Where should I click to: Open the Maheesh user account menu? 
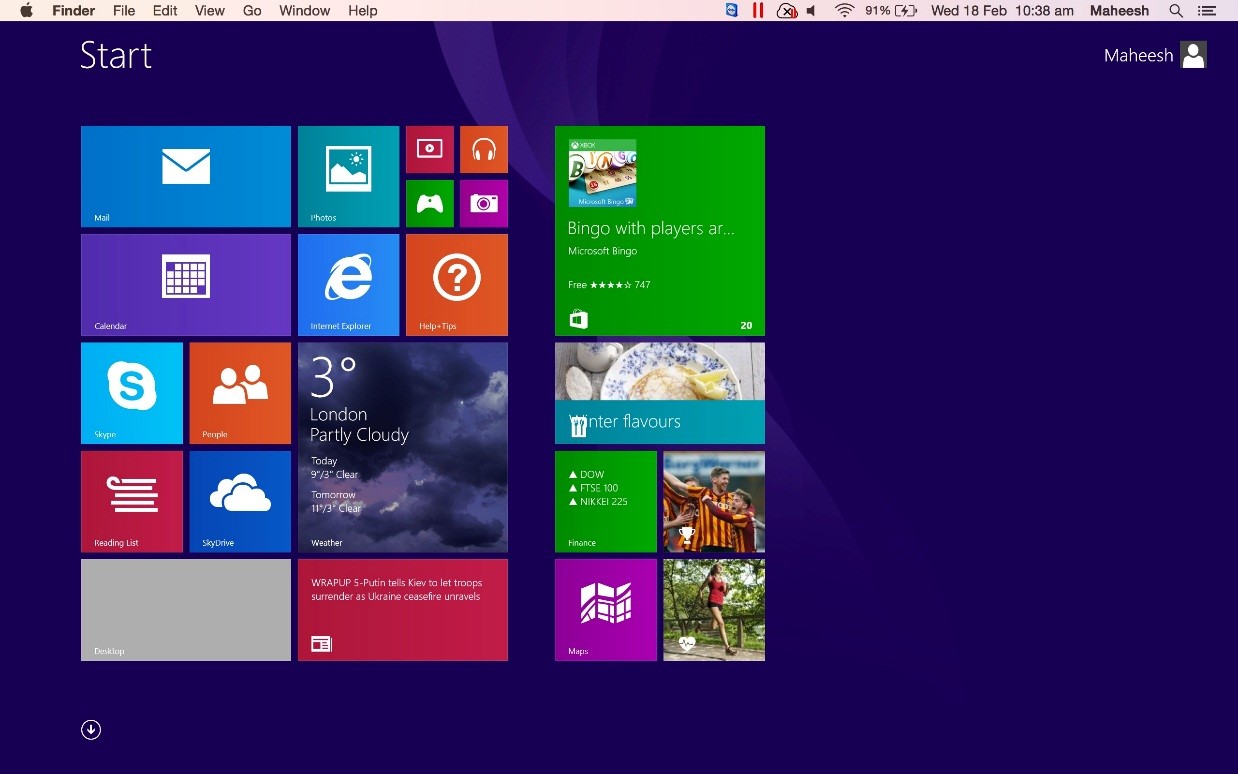pos(1155,55)
